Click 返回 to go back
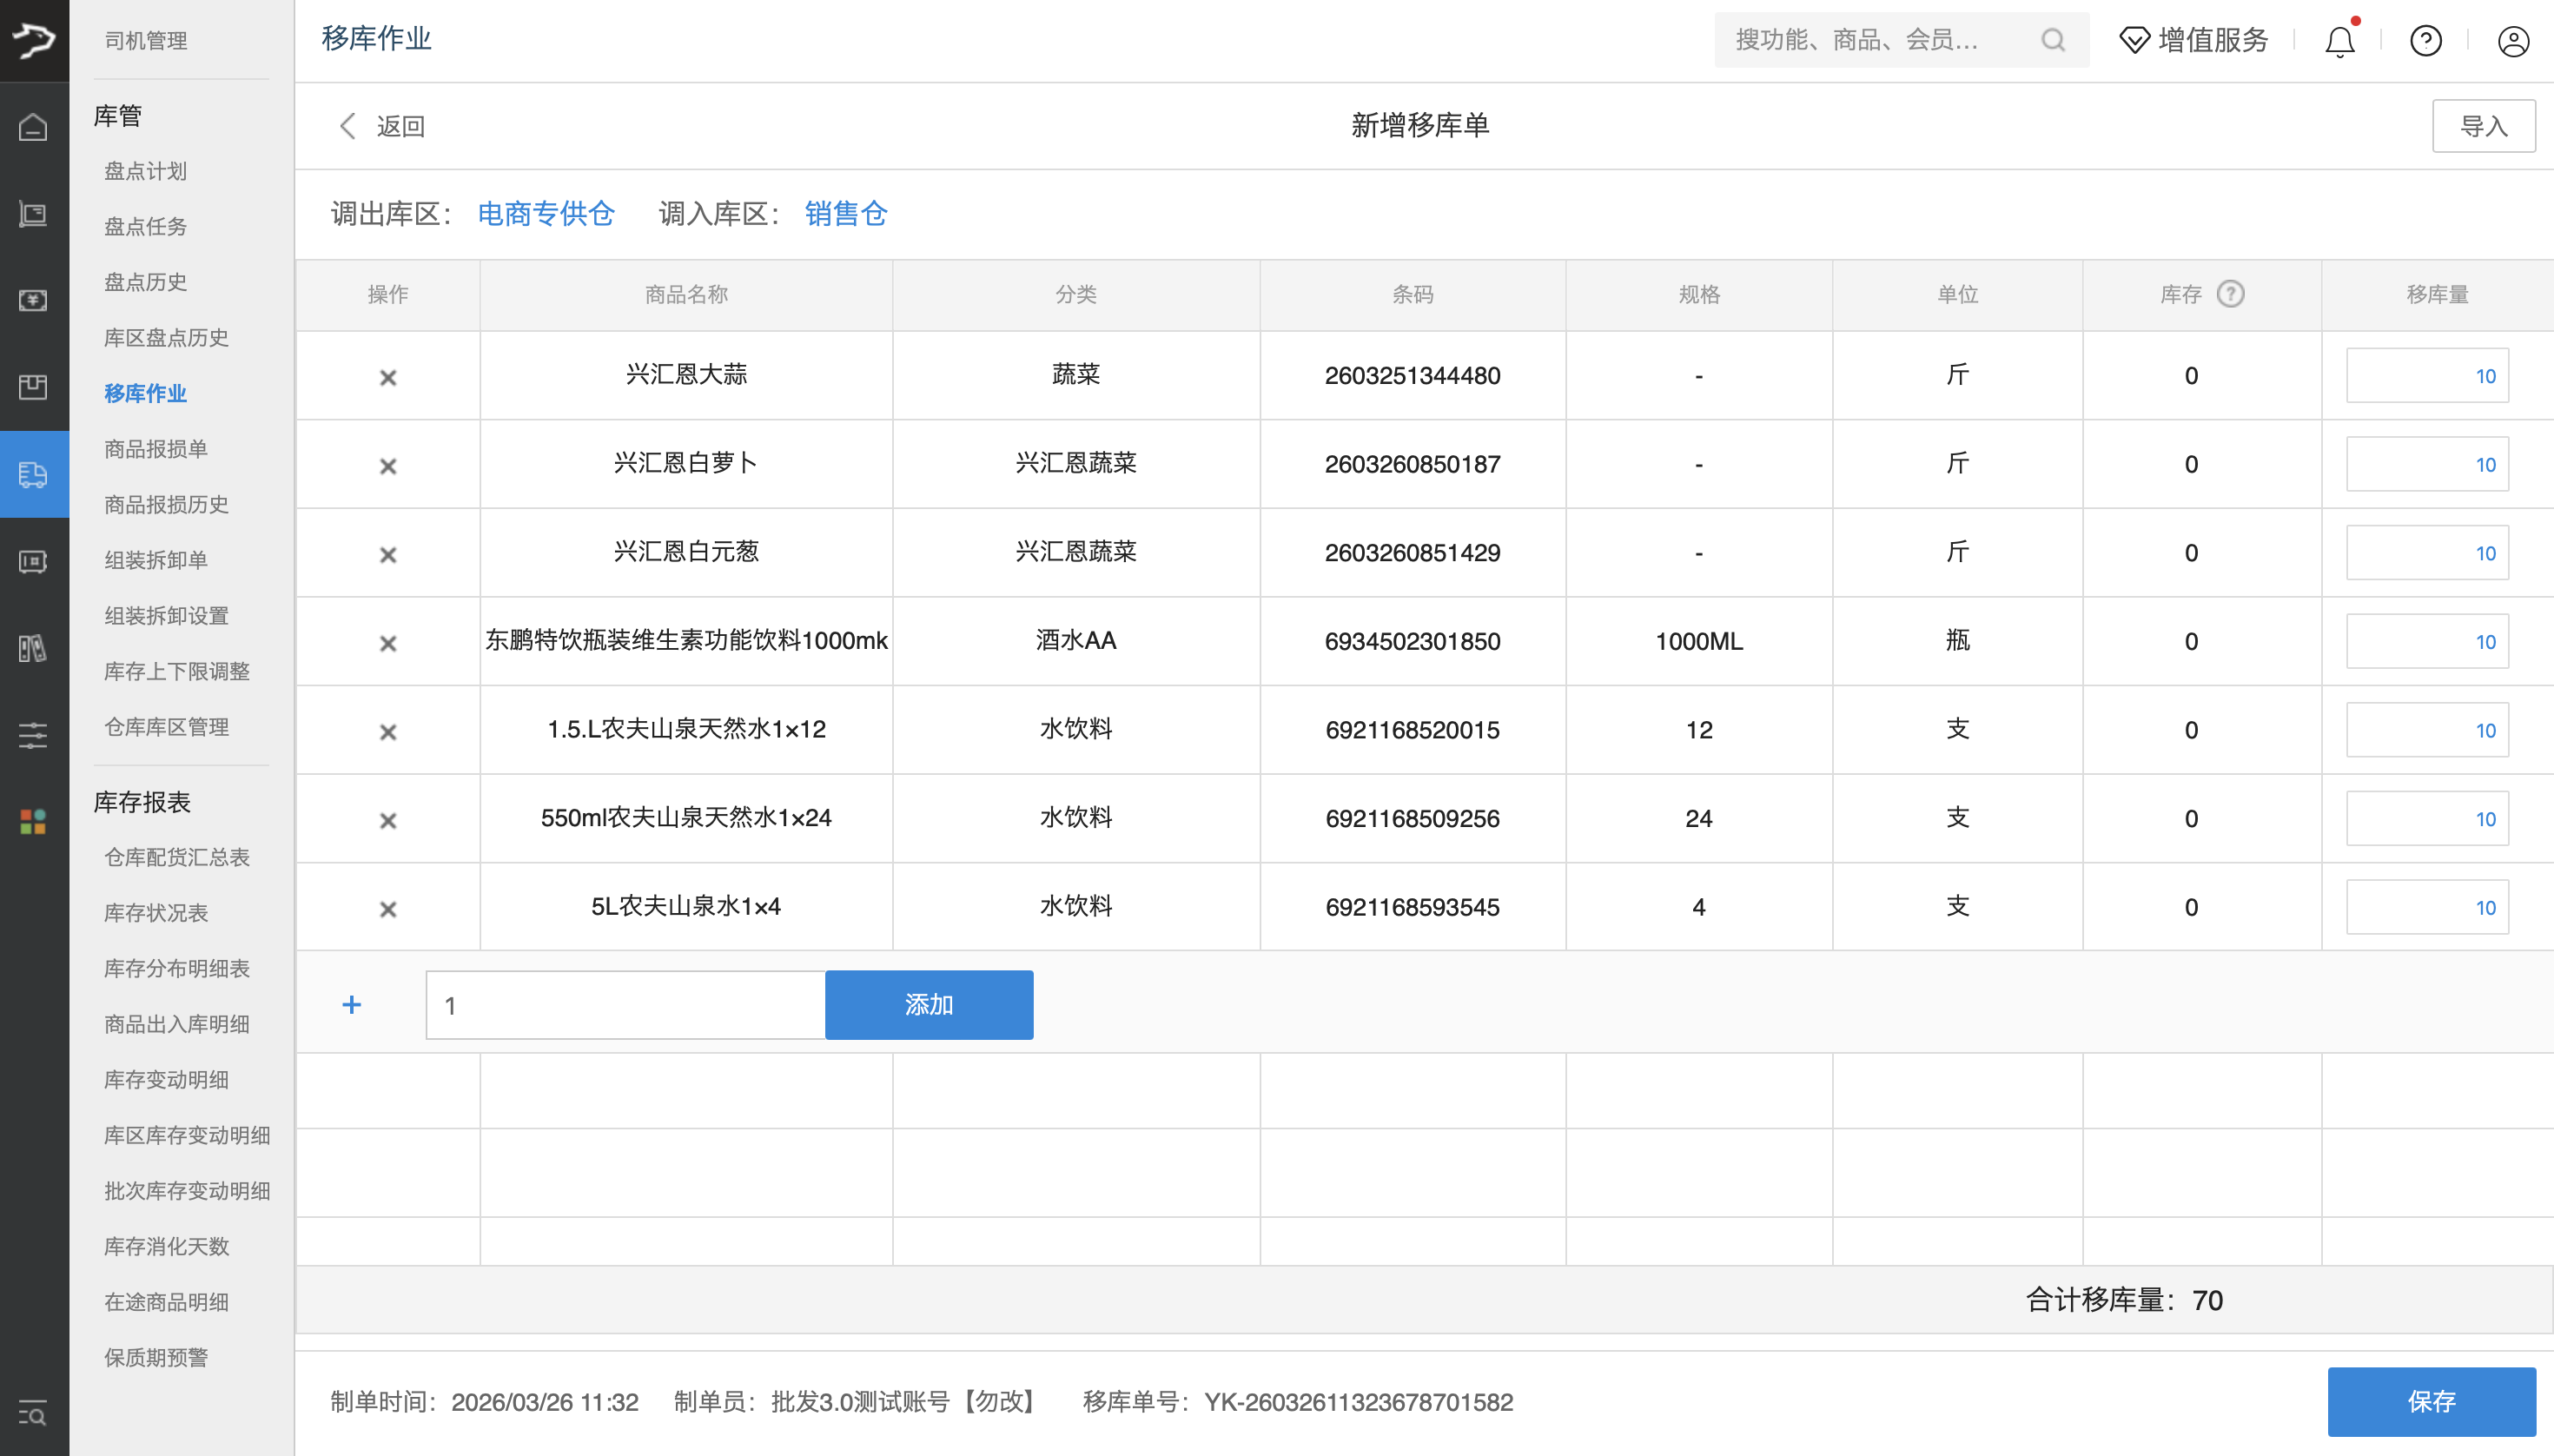Screen dimensions: 2554x1456 click(399, 126)
